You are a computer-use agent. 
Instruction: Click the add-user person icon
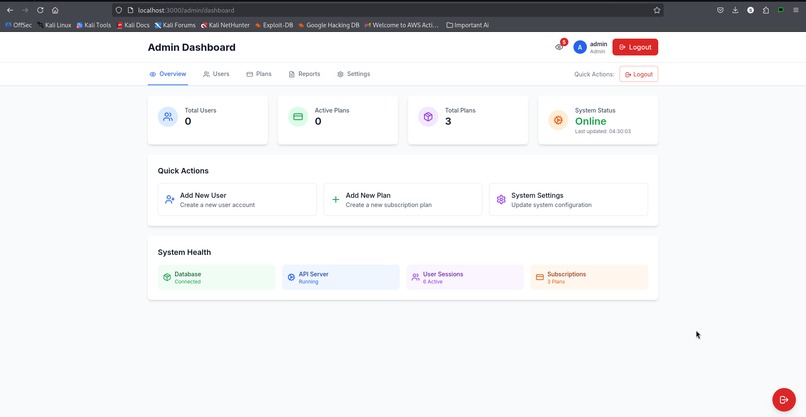click(170, 200)
